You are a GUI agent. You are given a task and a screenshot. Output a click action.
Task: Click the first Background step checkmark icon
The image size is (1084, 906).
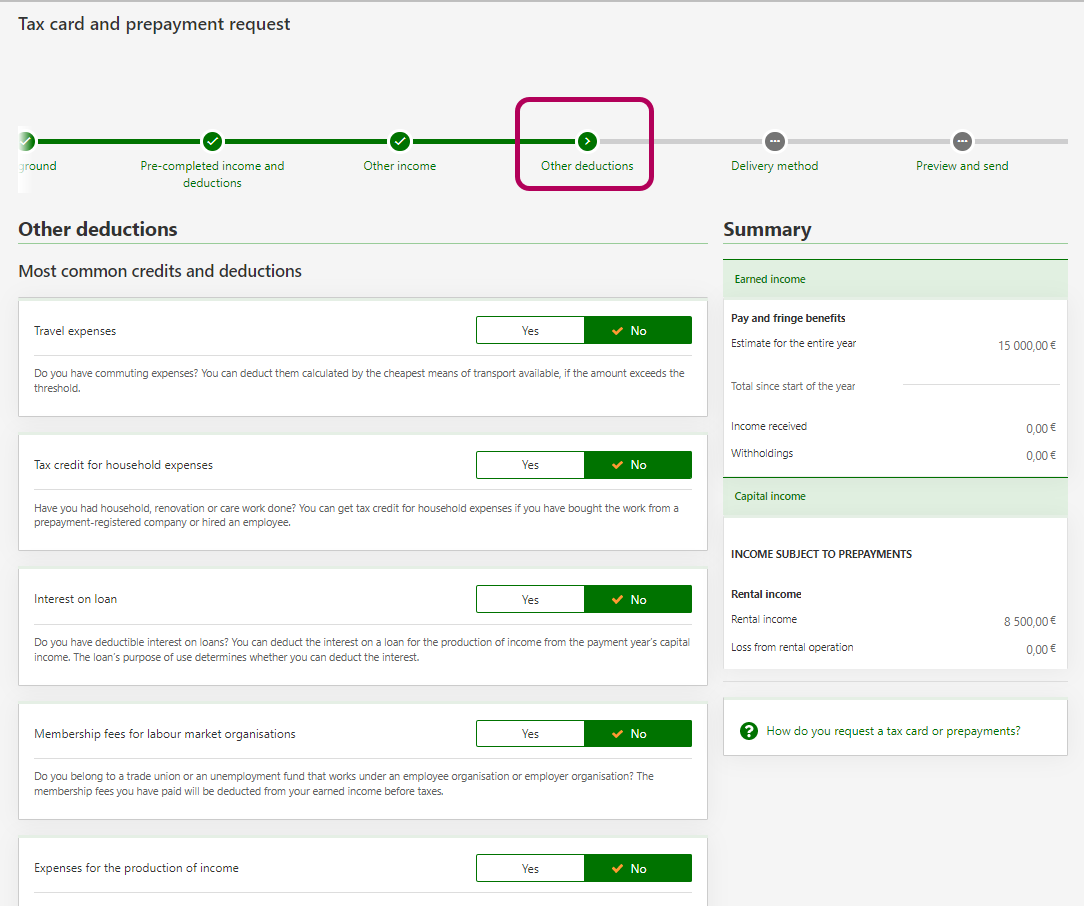(25, 141)
